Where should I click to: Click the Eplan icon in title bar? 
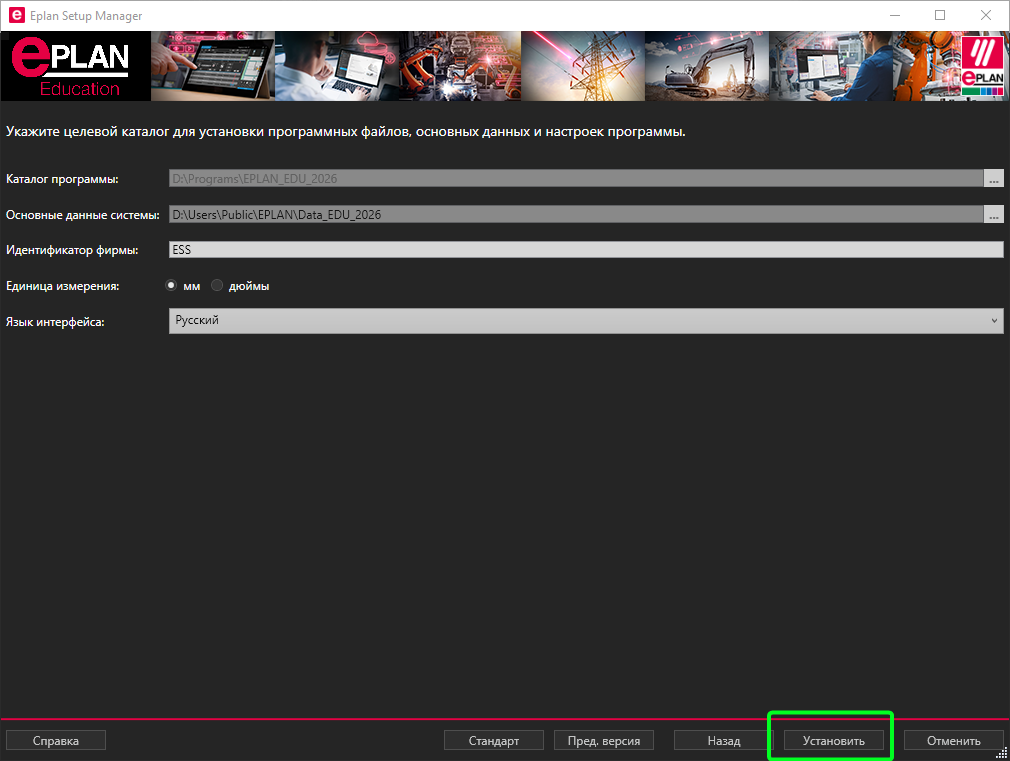tap(16, 15)
